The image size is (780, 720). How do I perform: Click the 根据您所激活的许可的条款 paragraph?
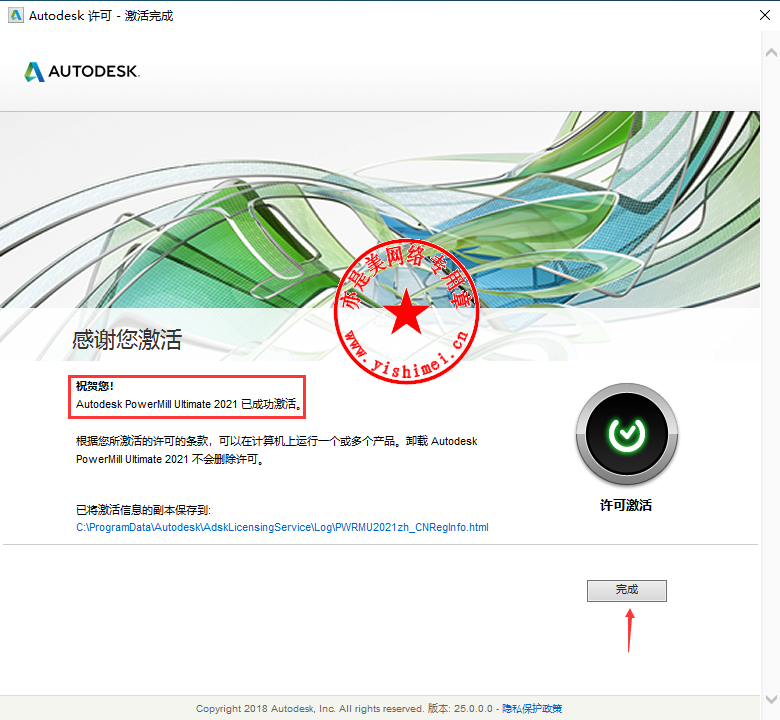click(277, 450)
